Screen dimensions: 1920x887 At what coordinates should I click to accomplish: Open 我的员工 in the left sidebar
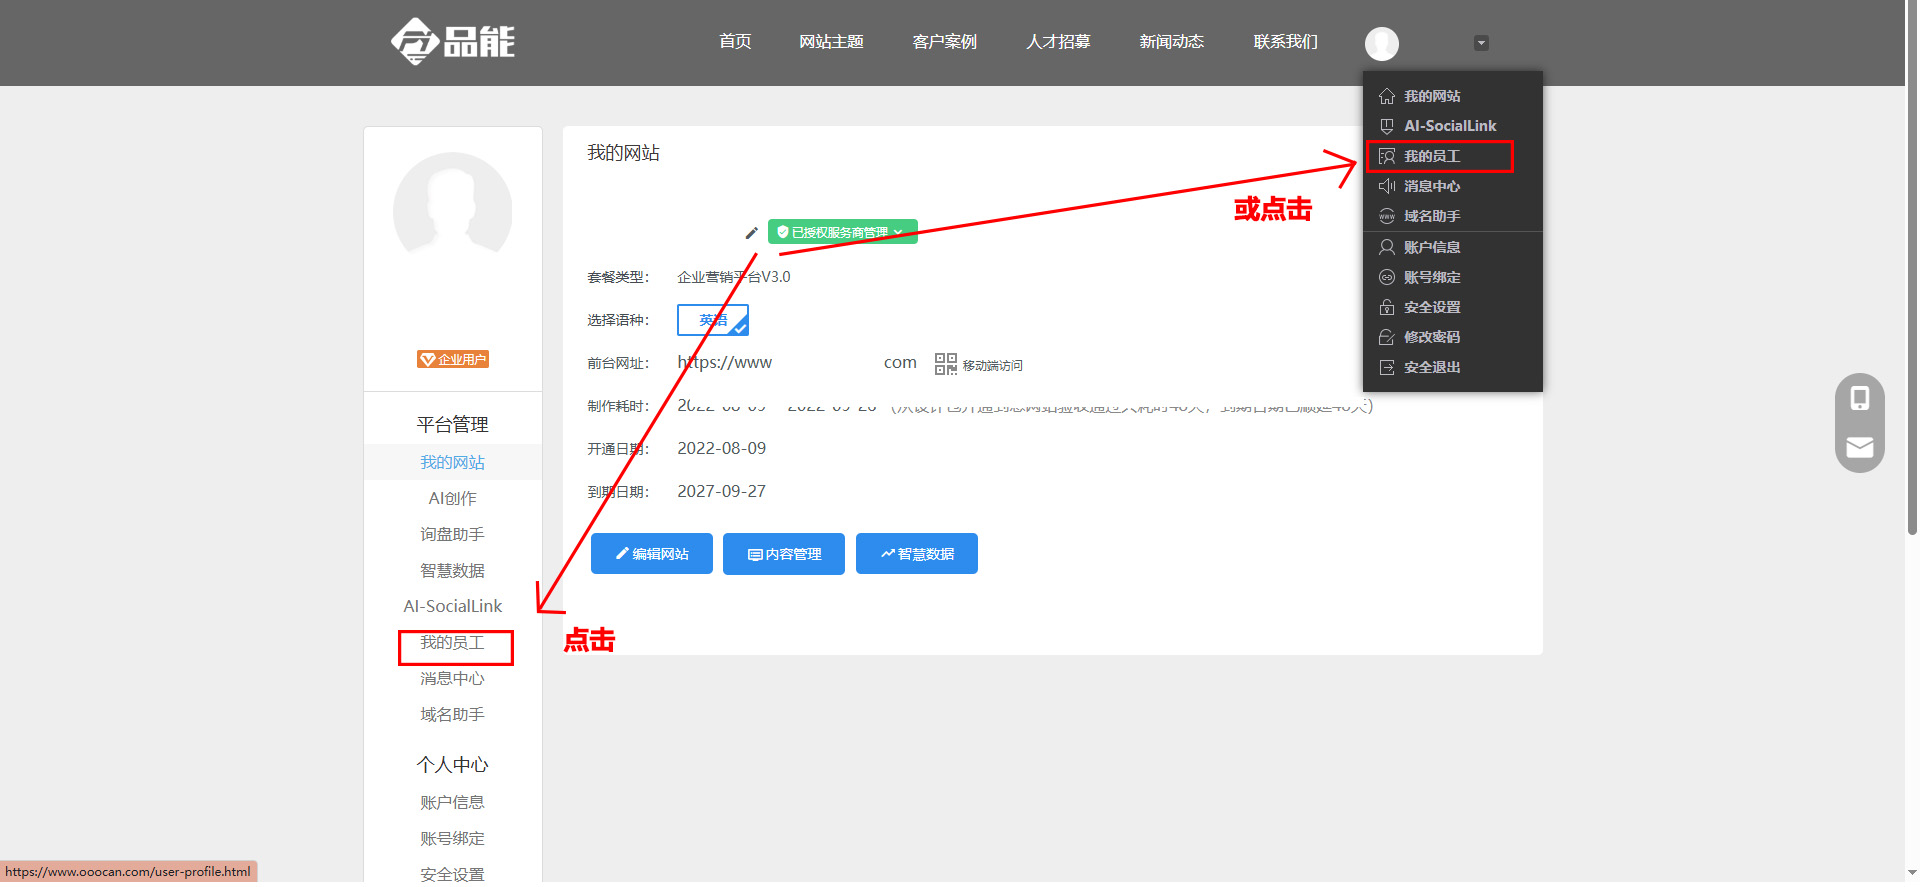coord(452,642)
